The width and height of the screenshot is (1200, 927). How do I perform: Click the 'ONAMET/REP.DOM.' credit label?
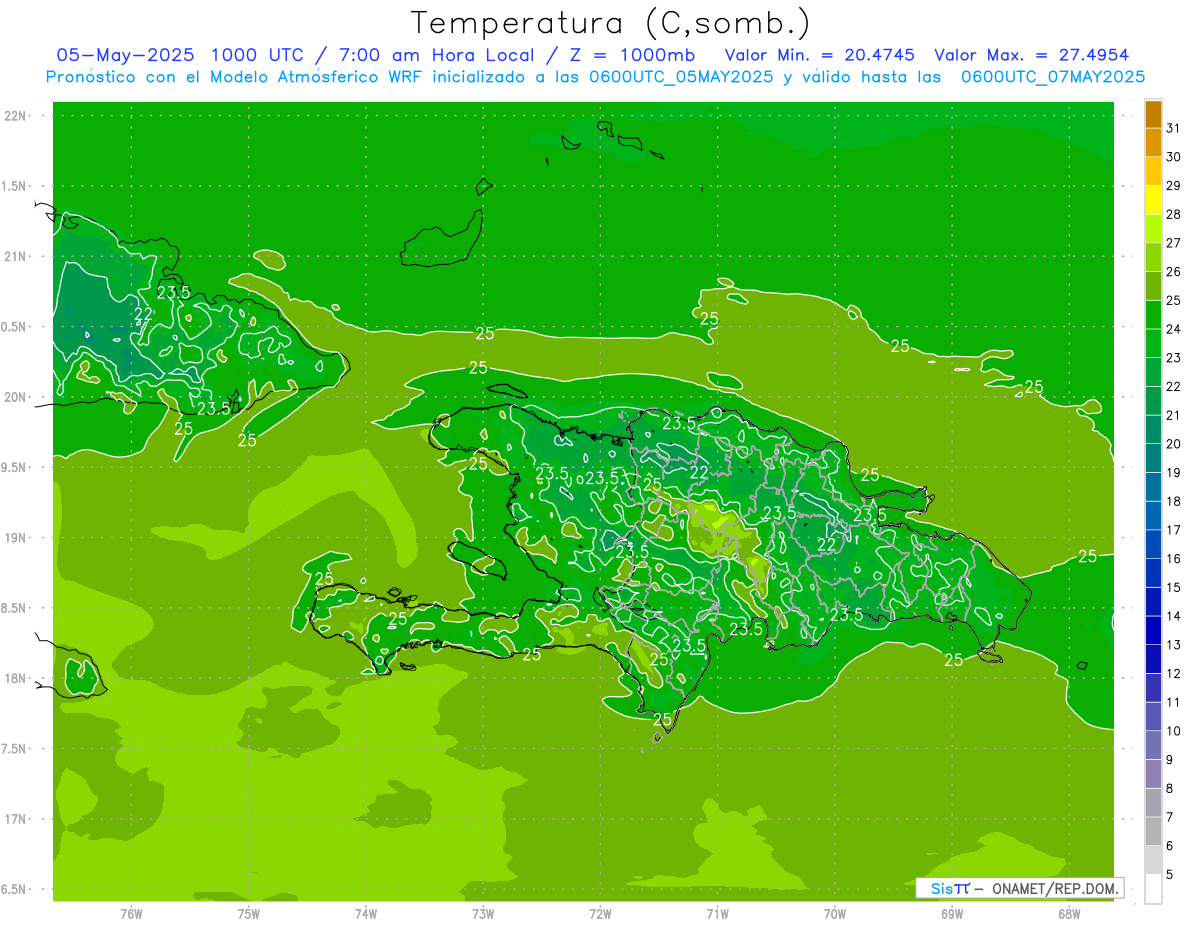[x=1054, y=888]
